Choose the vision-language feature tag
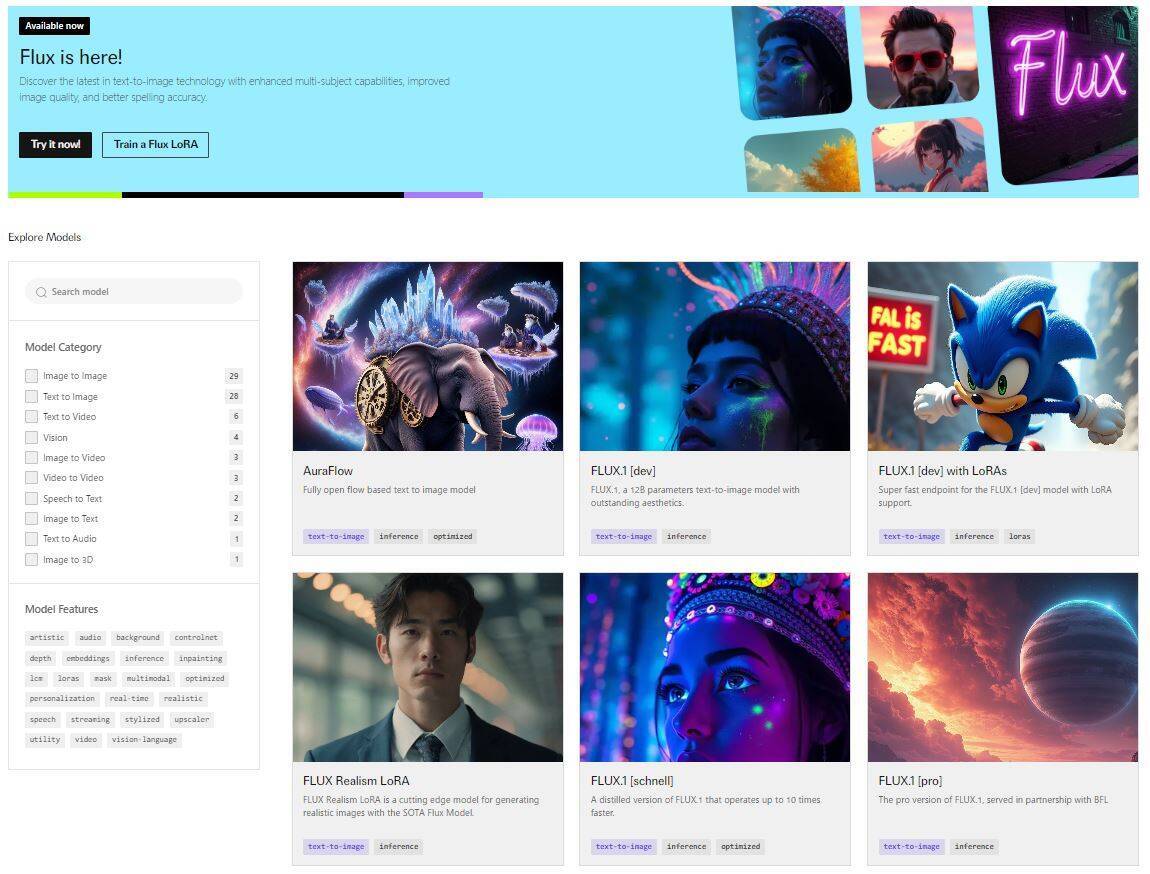Viewport: 1150px width, 874px height. point(144,740)
